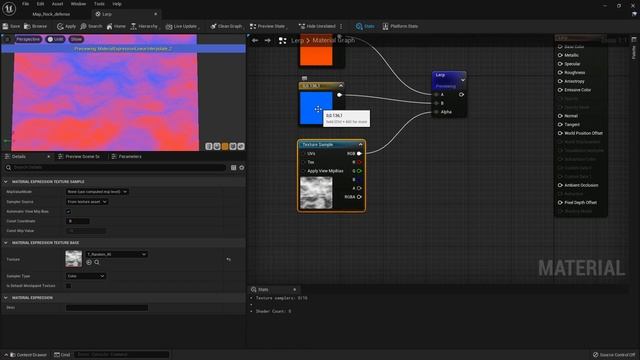
Task: Open Hide Unrelated options menu dots
Action: point(341,26)
